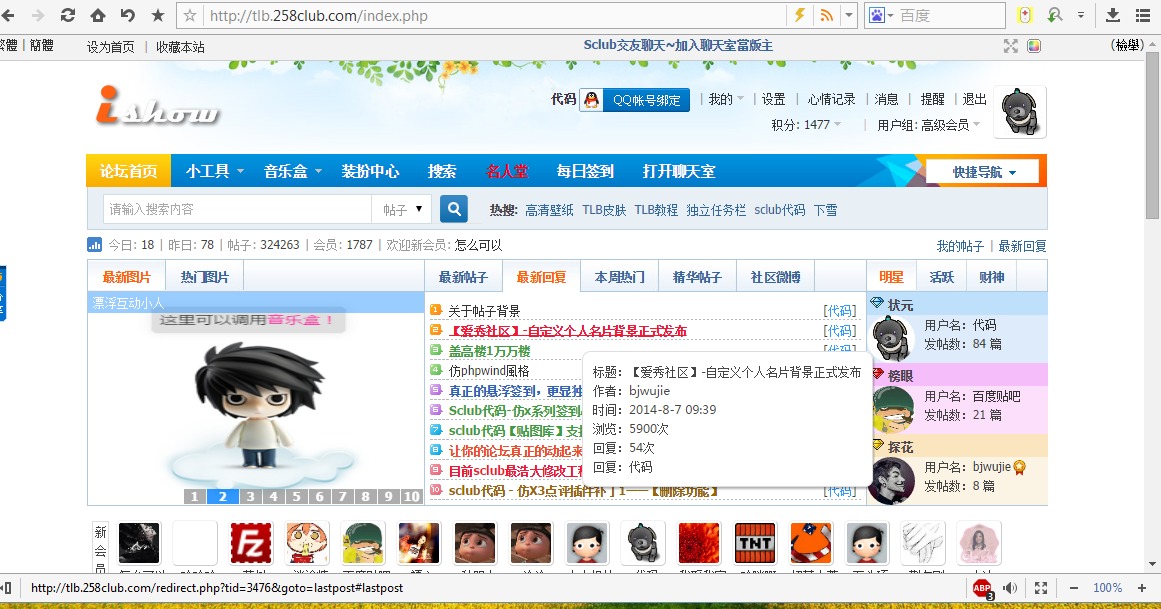
Task: Go to the 论坛首页 nav tab
Action: [x=129, y=171]
